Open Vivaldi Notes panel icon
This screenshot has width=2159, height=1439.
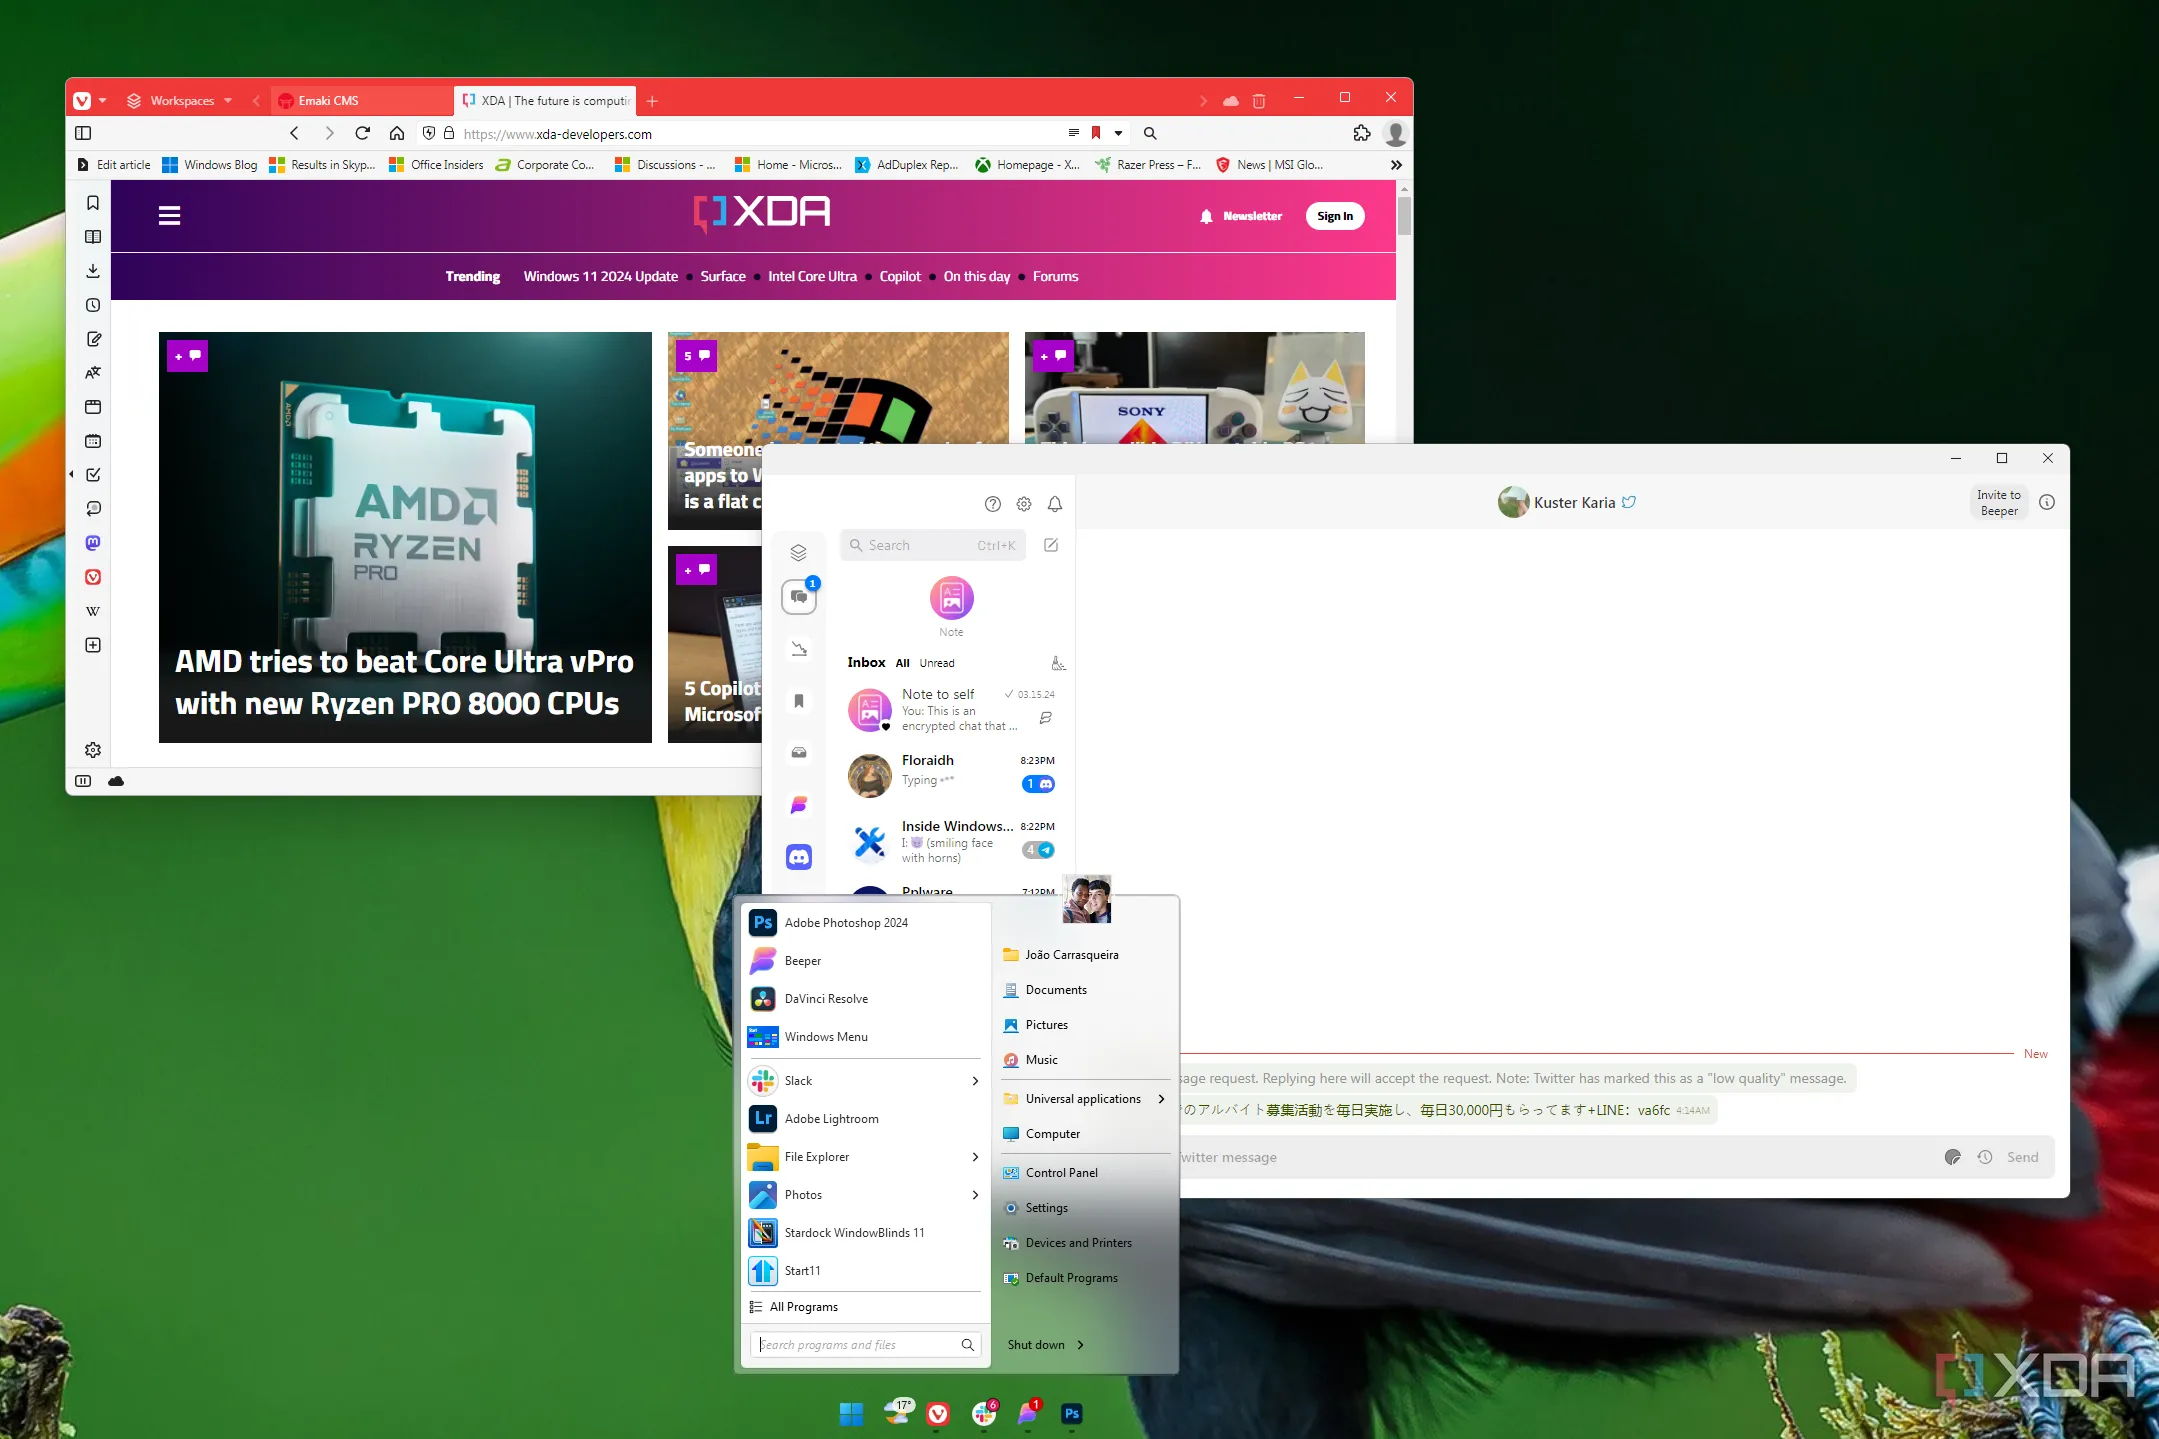(x=93, y=339)
